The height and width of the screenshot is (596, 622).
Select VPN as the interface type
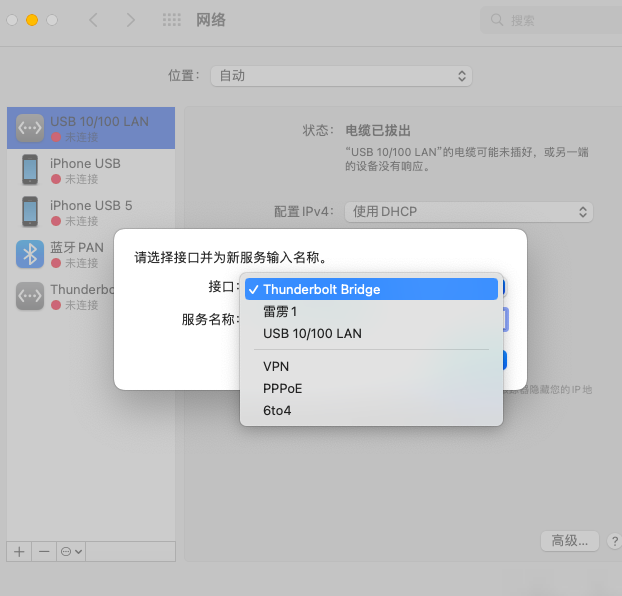tap(371, 366)
